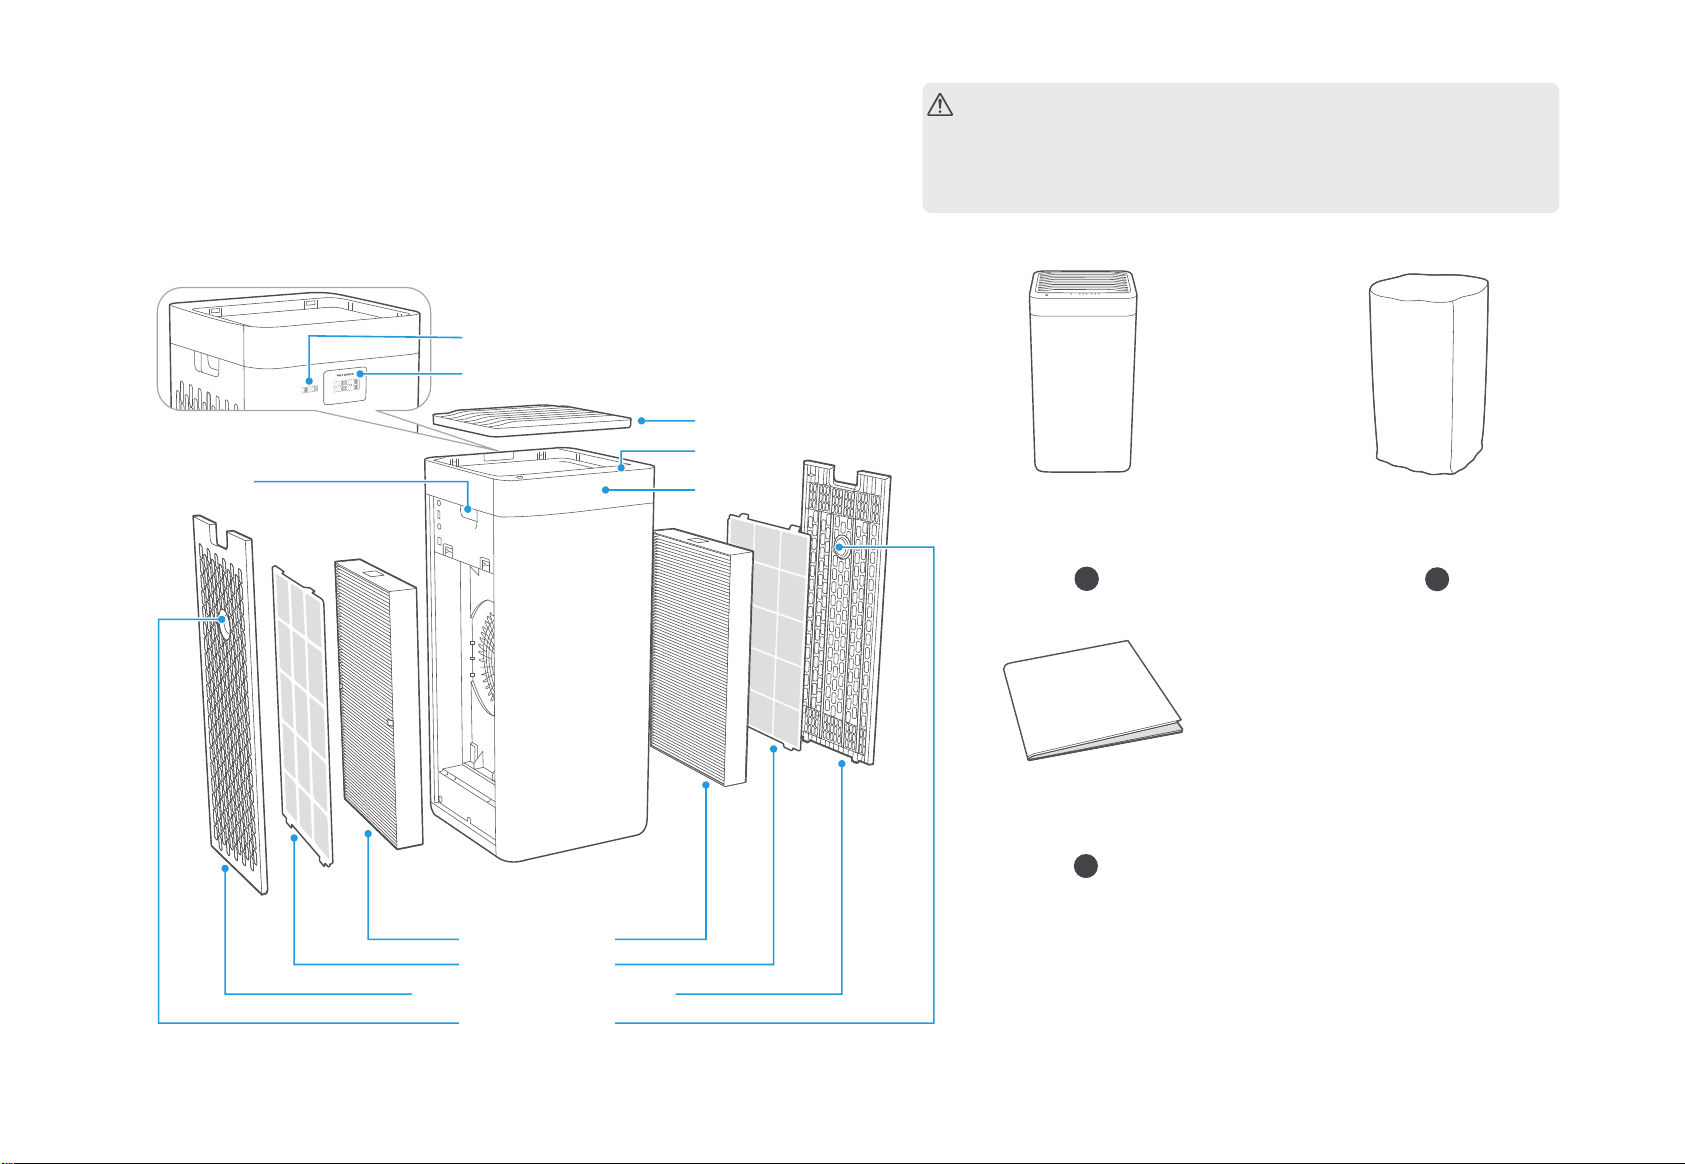Select the right outer perforated side panel

pyautogui.click(x=847, y=612)
